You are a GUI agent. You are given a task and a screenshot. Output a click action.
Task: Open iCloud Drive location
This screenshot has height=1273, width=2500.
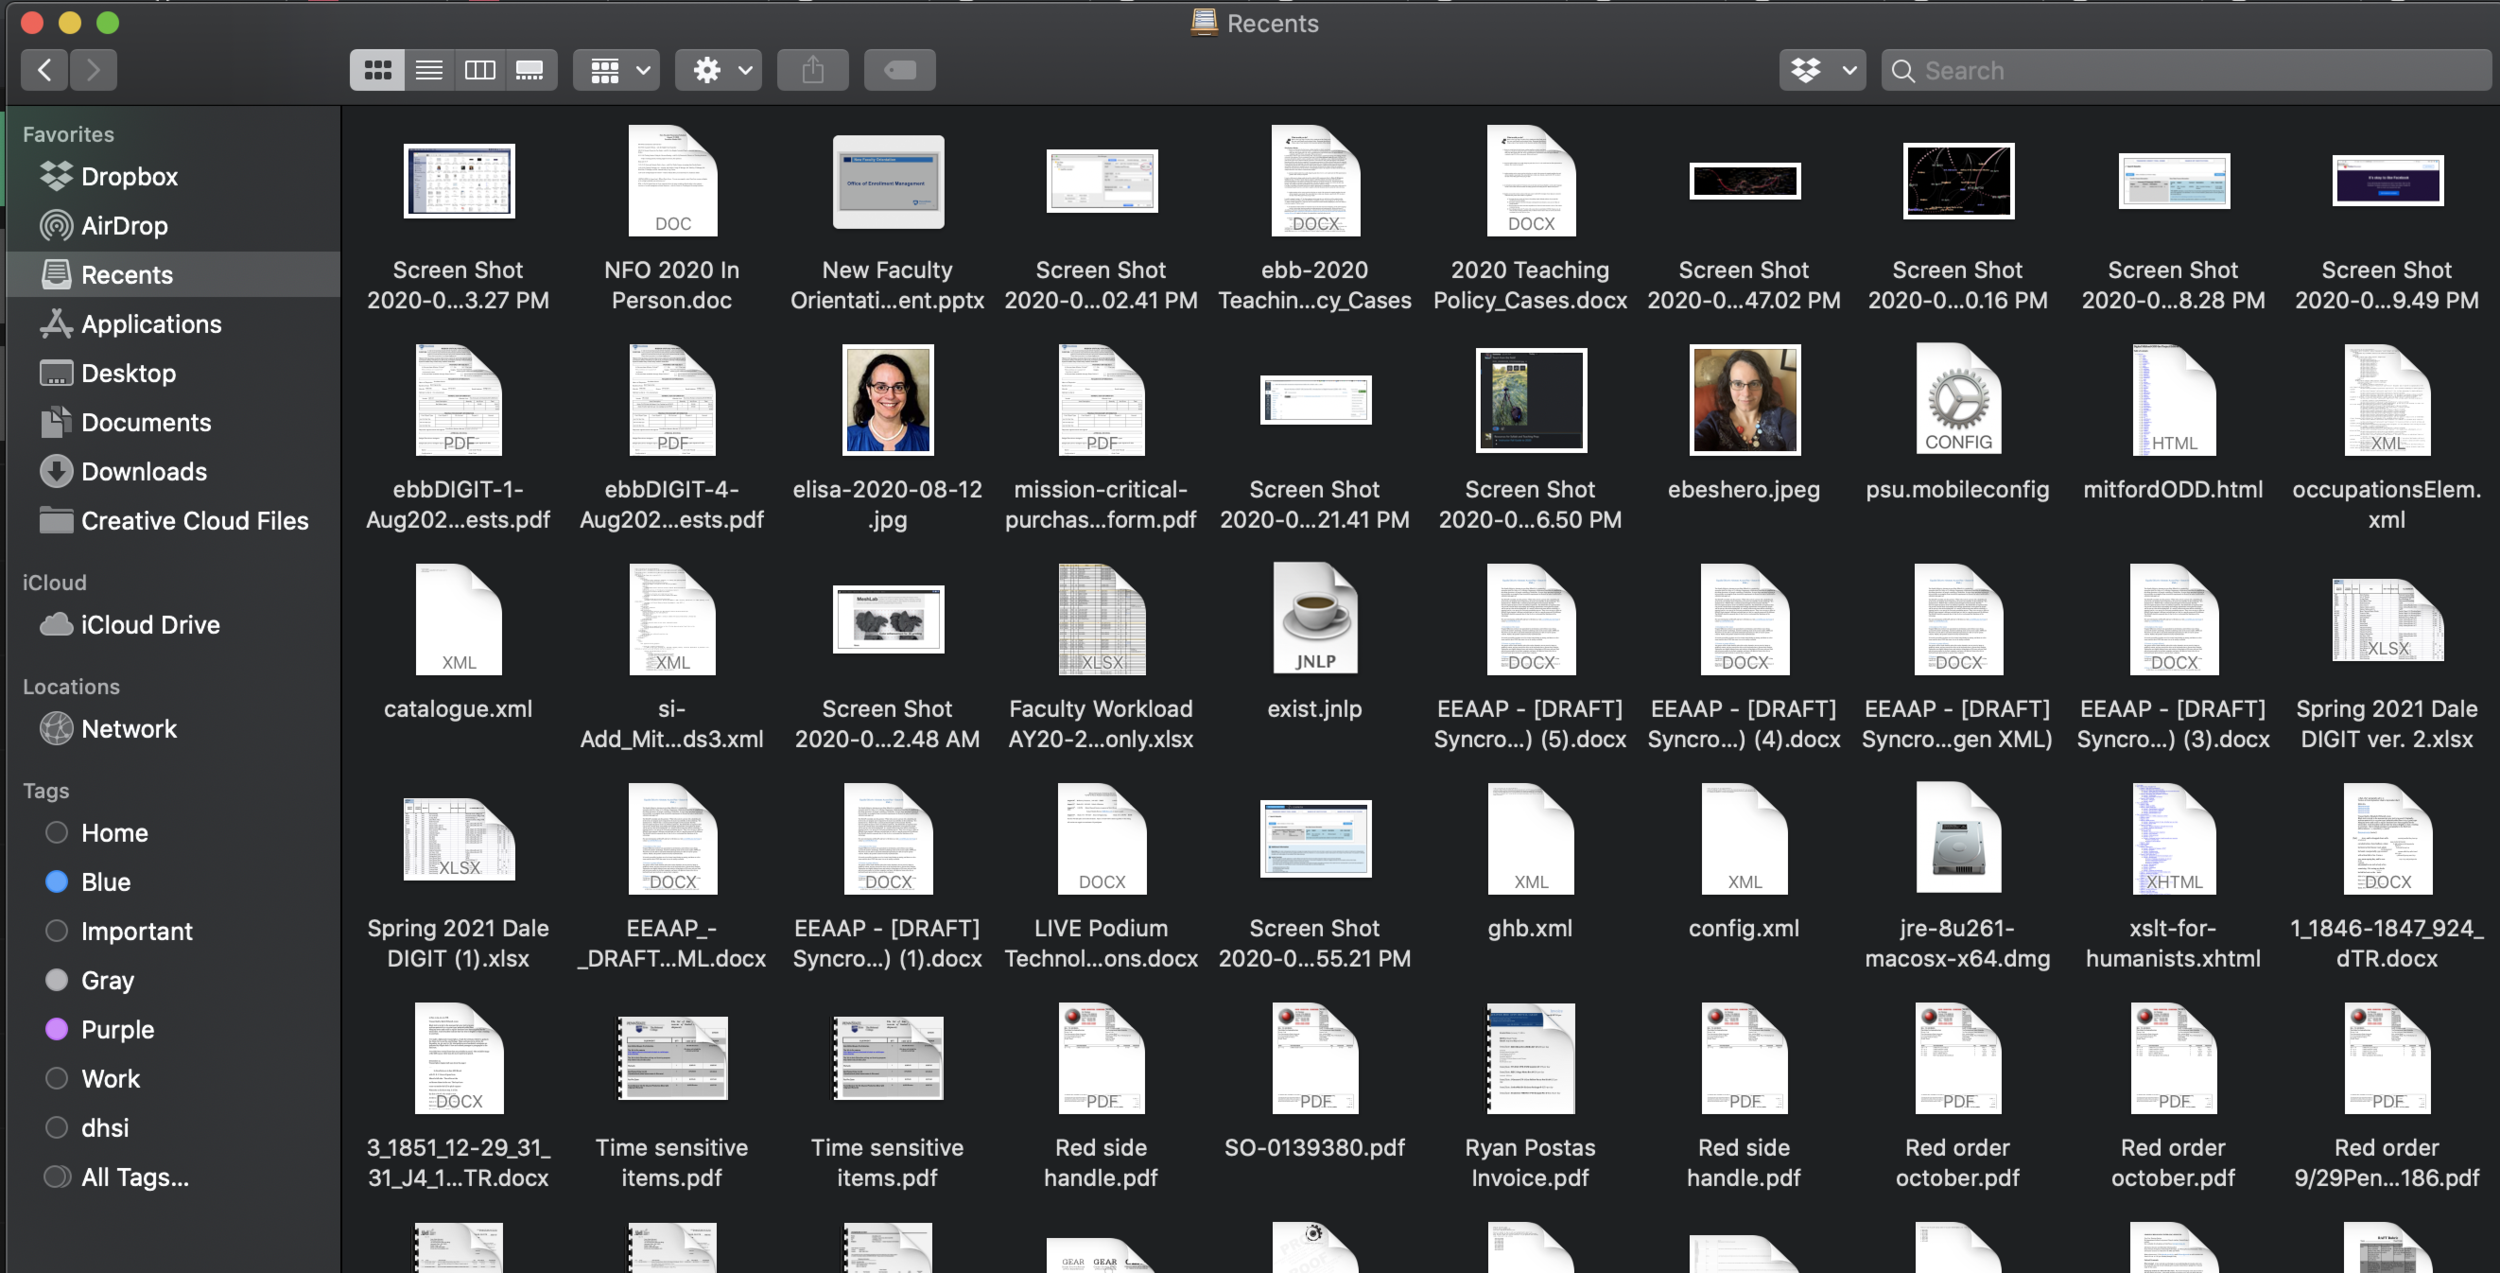click(150, 625)
